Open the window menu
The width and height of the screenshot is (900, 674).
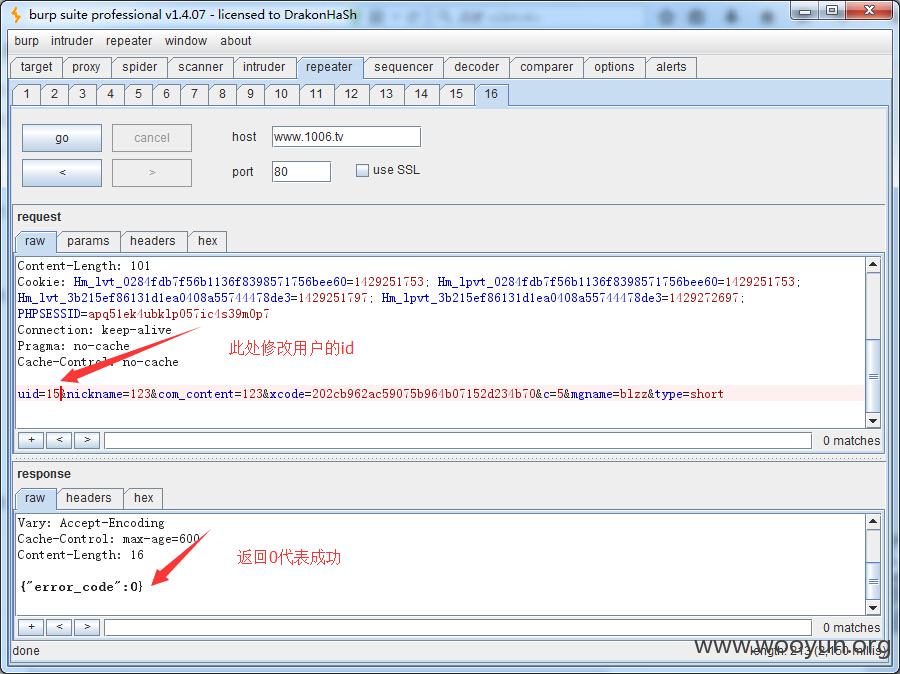tap(185, 41)
